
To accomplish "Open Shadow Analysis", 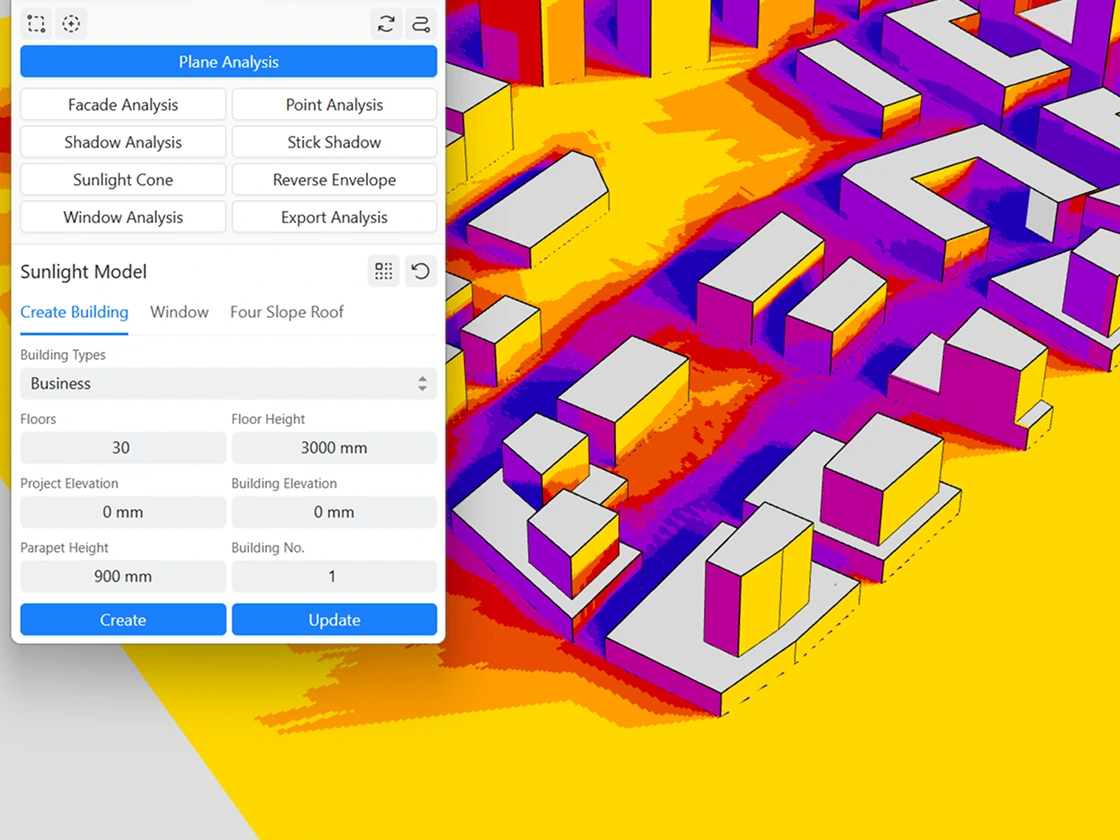I will [x=123, y=142].
